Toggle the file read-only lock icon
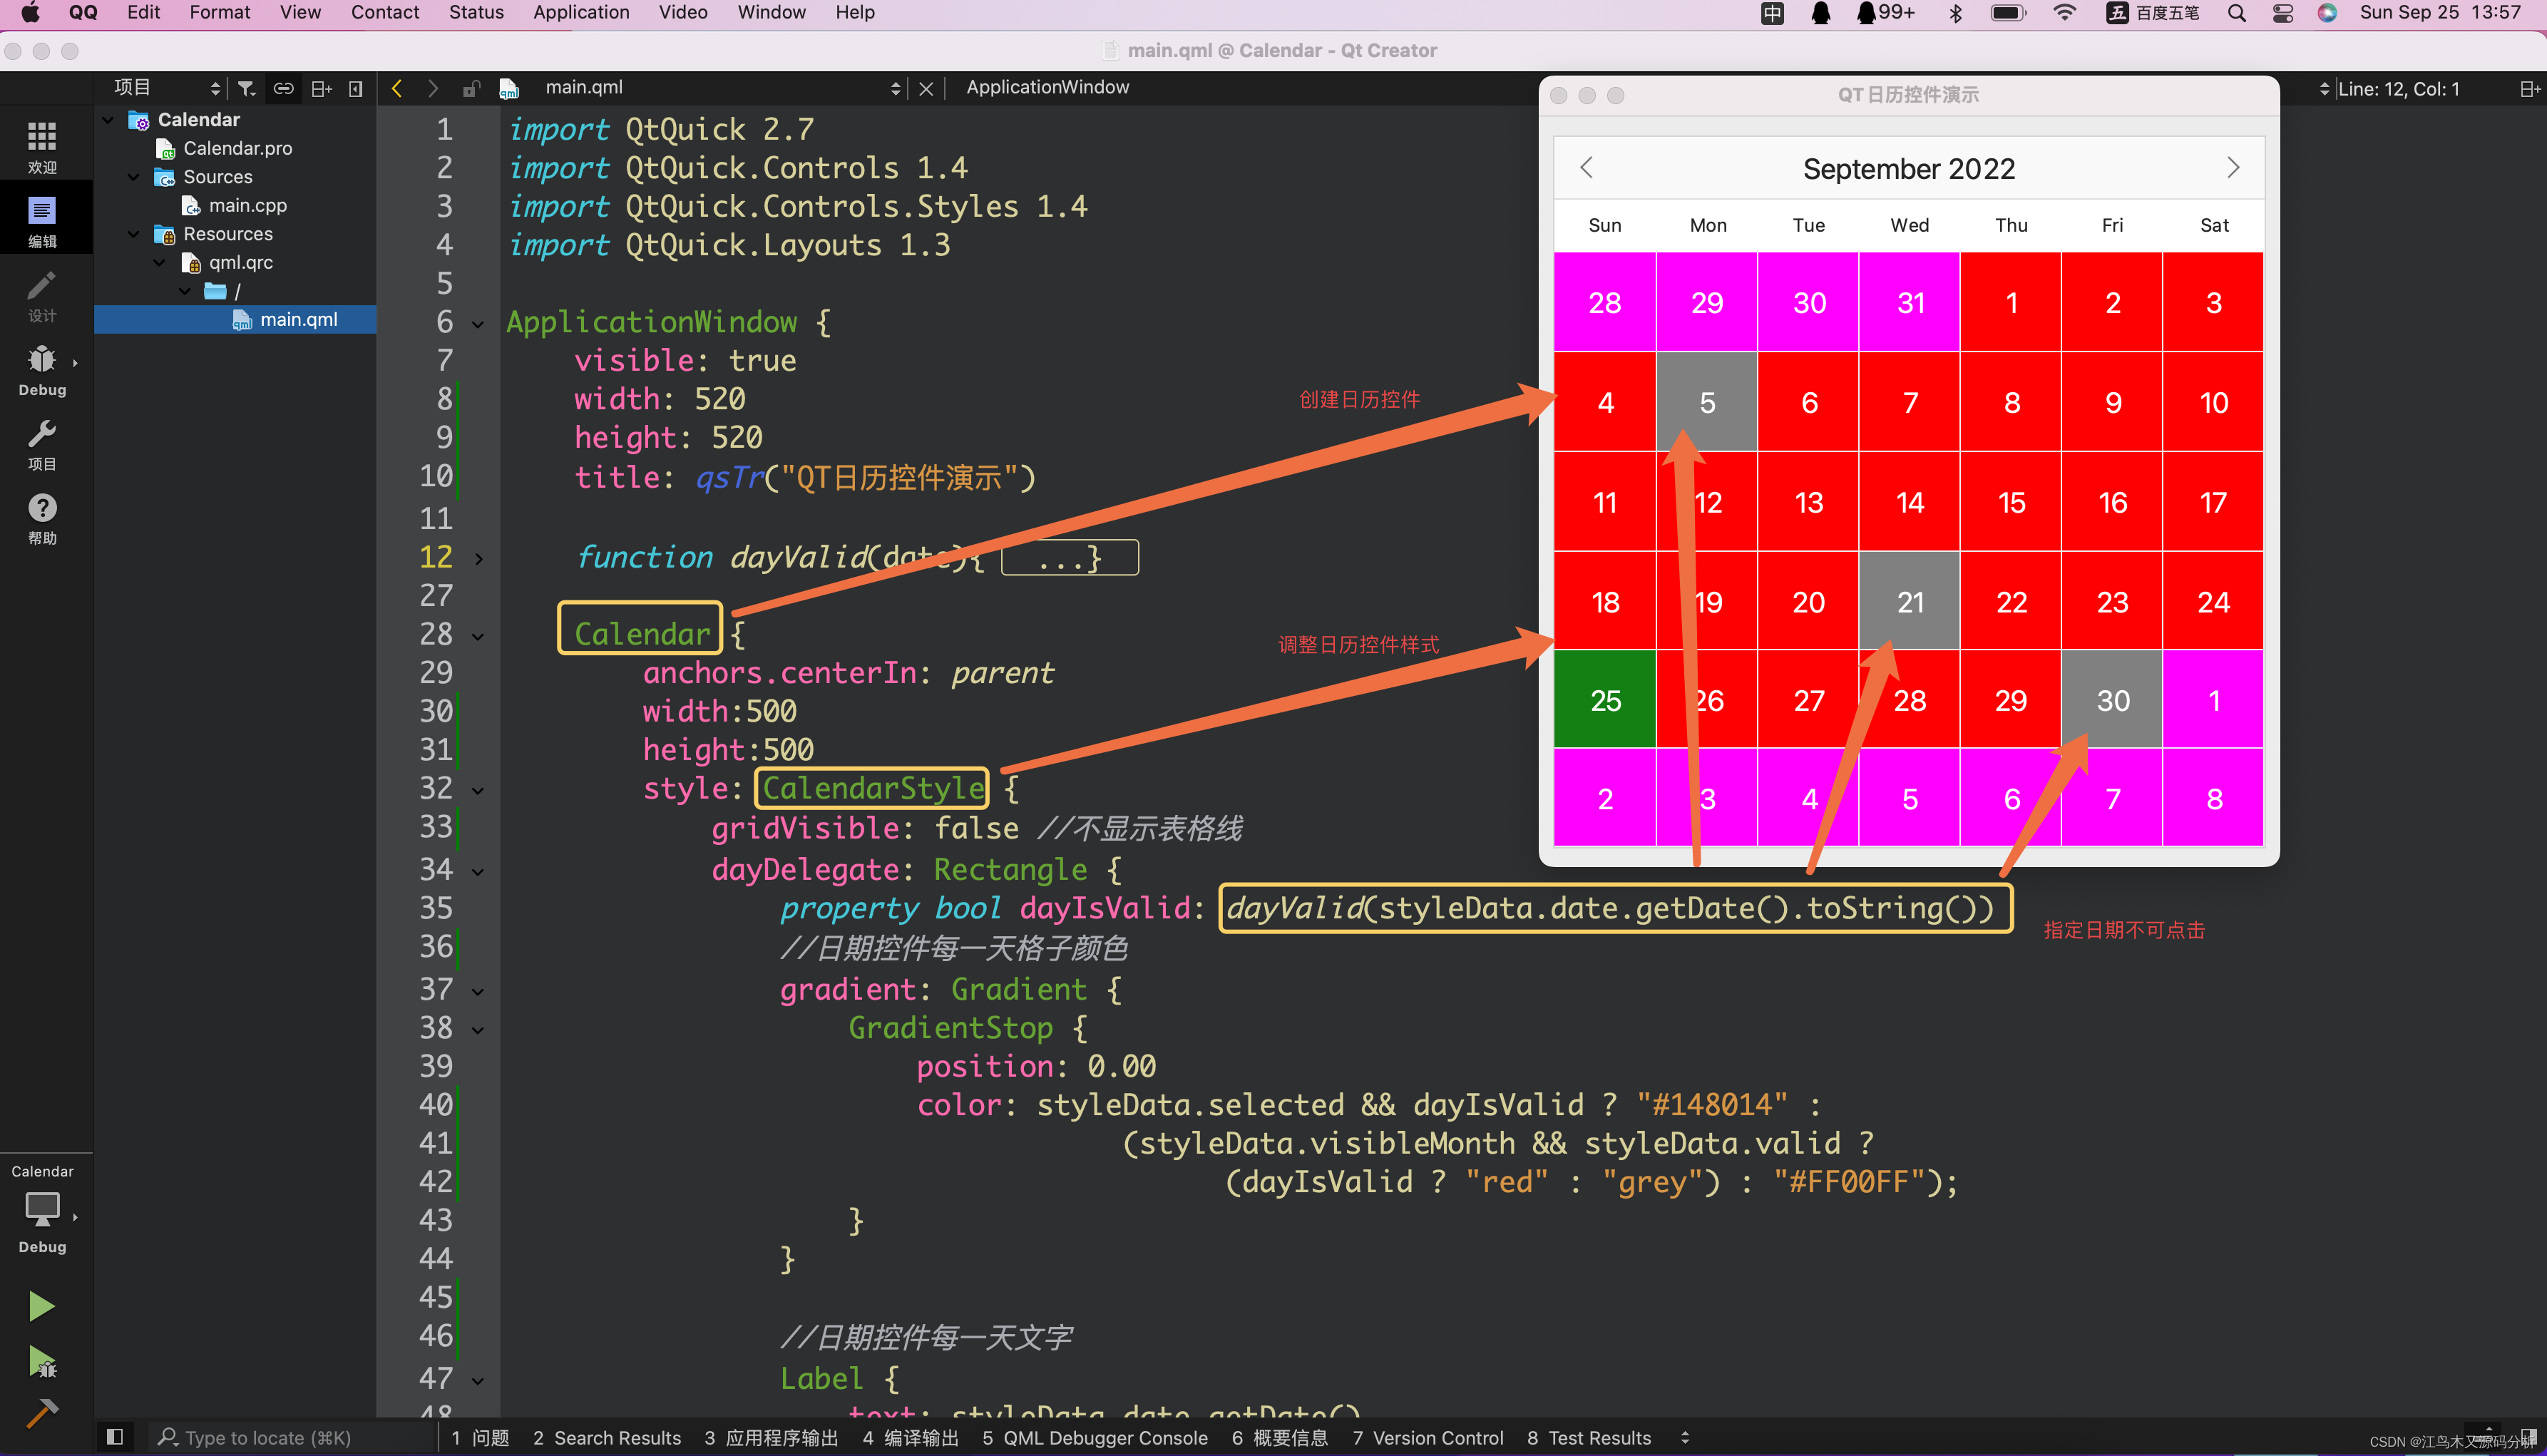Viewport: 2547px width, 1456px height. (x=471, y=88)
